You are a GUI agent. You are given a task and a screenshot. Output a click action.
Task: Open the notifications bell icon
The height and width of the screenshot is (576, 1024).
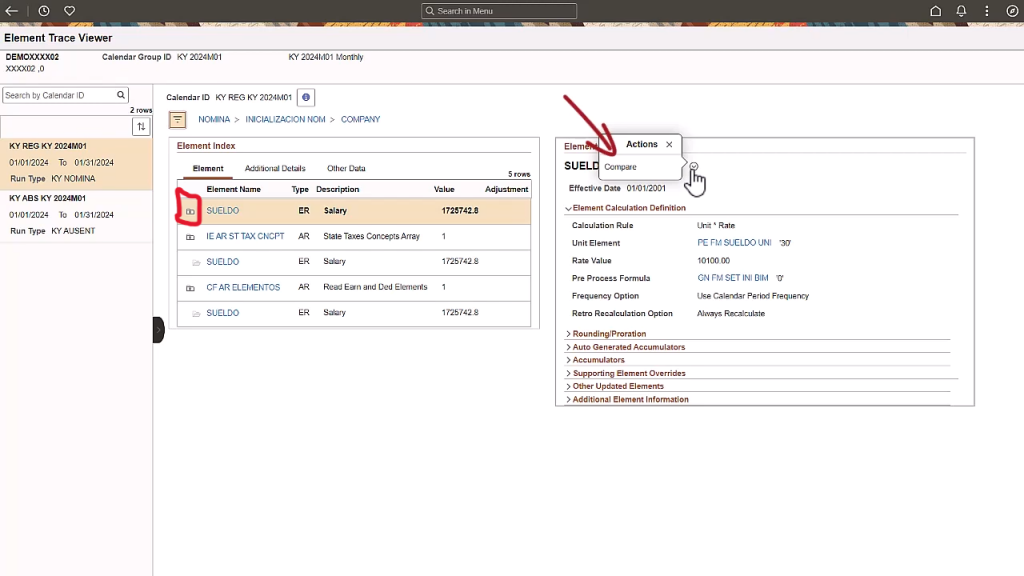click(x=959, y=10)
